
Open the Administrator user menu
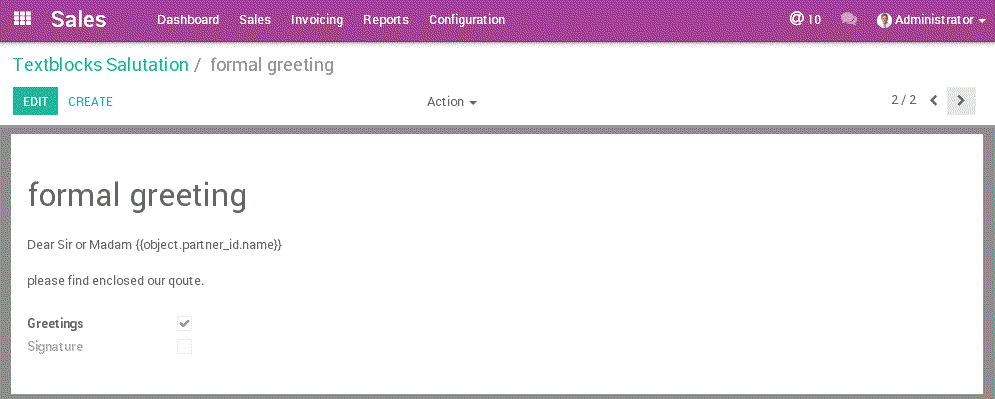click(x=931, y=20)
